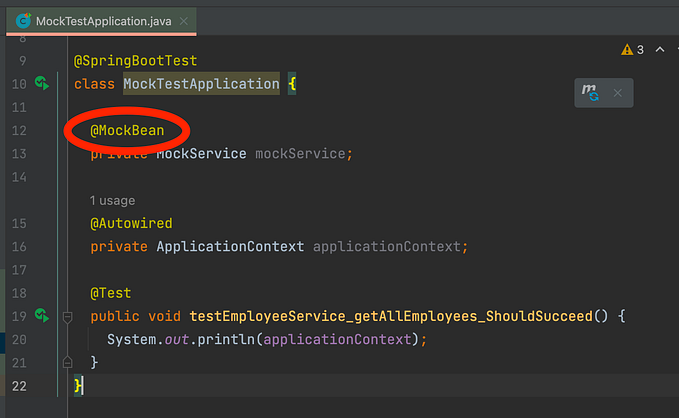Dismiss the Maven reload floating popup
The height and width of the screenshot is (418, 679).
618,93
